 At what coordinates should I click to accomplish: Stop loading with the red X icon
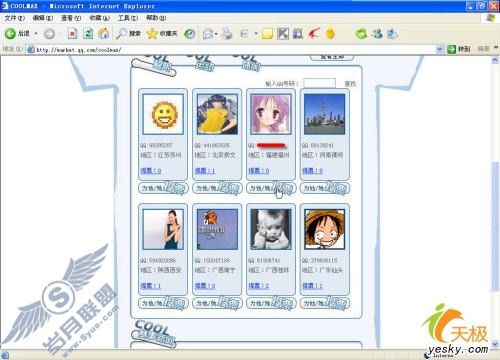(72, 33)
